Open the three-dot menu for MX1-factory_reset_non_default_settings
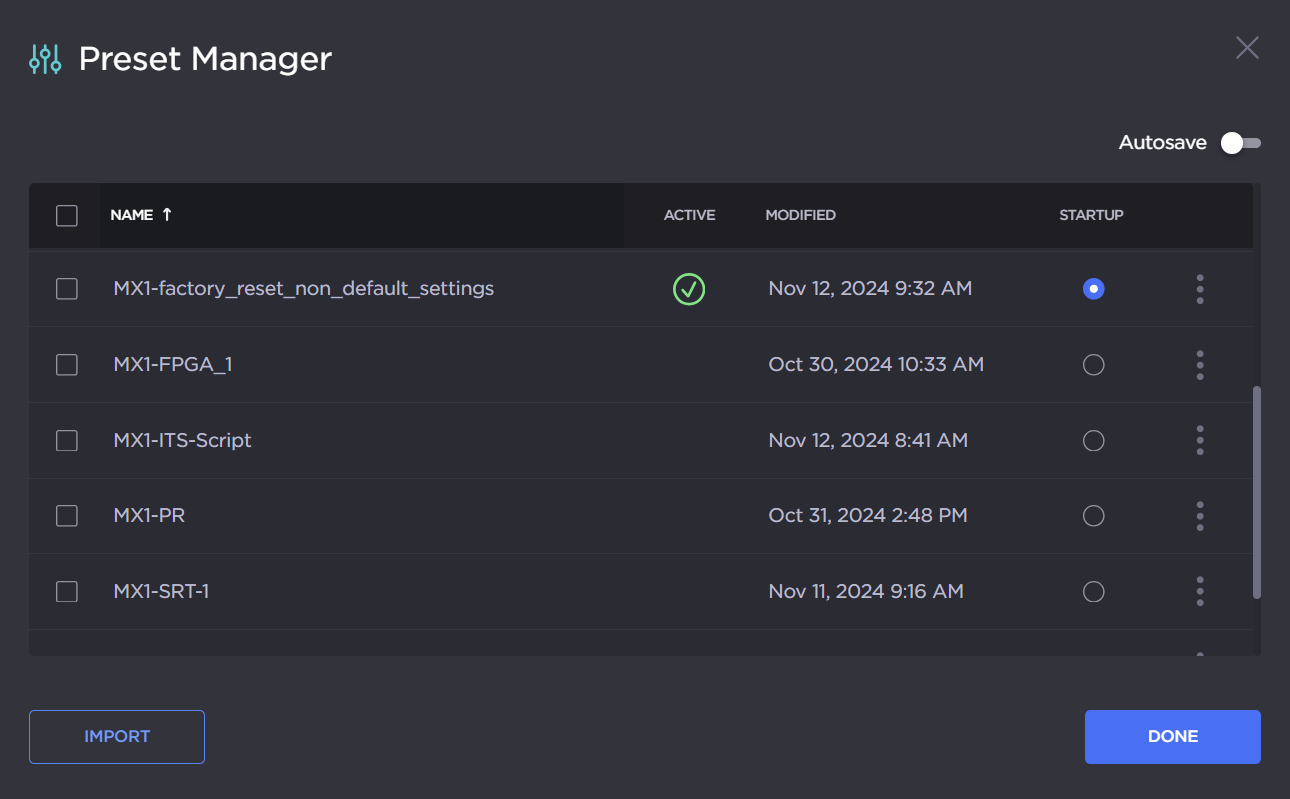Image resolution: width=1290 pixels, height=799 pixels. coord(1199,289)
